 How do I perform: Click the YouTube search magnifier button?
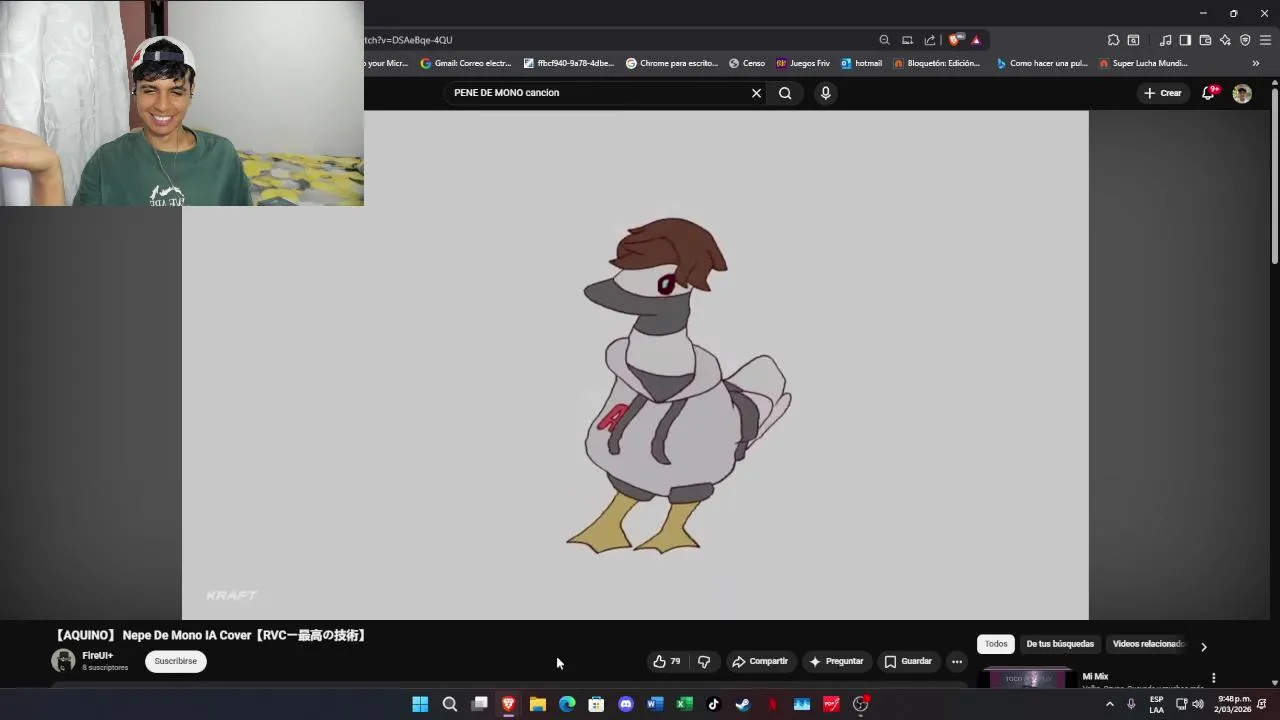(785, 93)
